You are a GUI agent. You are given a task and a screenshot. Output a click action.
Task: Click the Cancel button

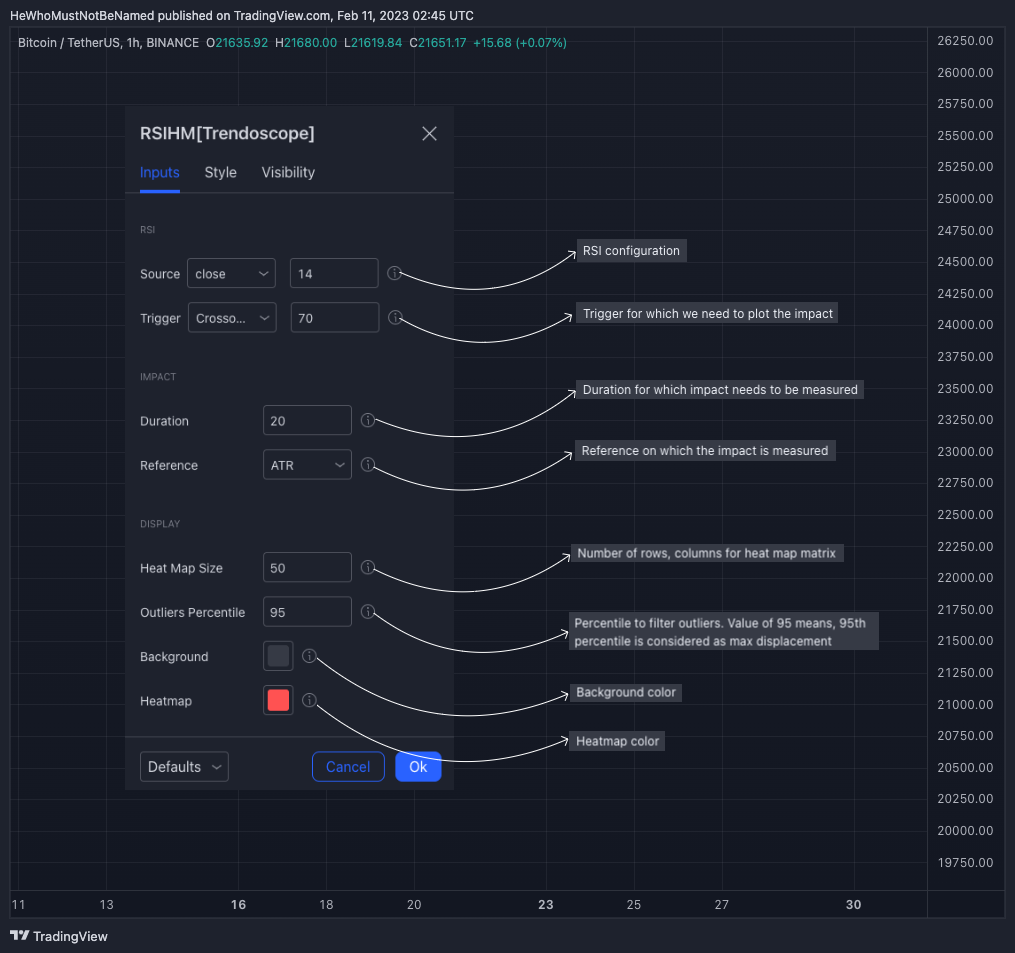point(348,767)
